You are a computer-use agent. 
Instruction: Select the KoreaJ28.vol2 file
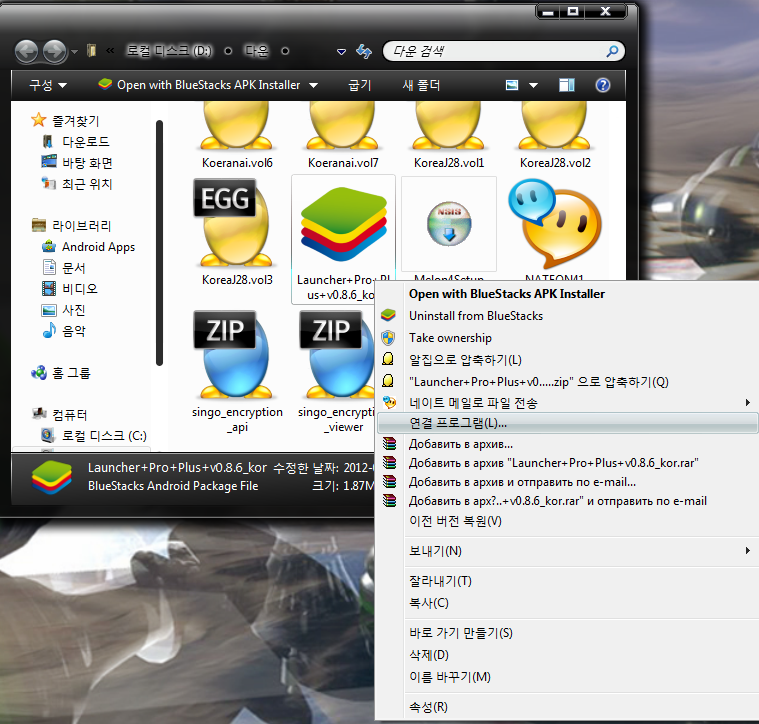click(555, 136)
